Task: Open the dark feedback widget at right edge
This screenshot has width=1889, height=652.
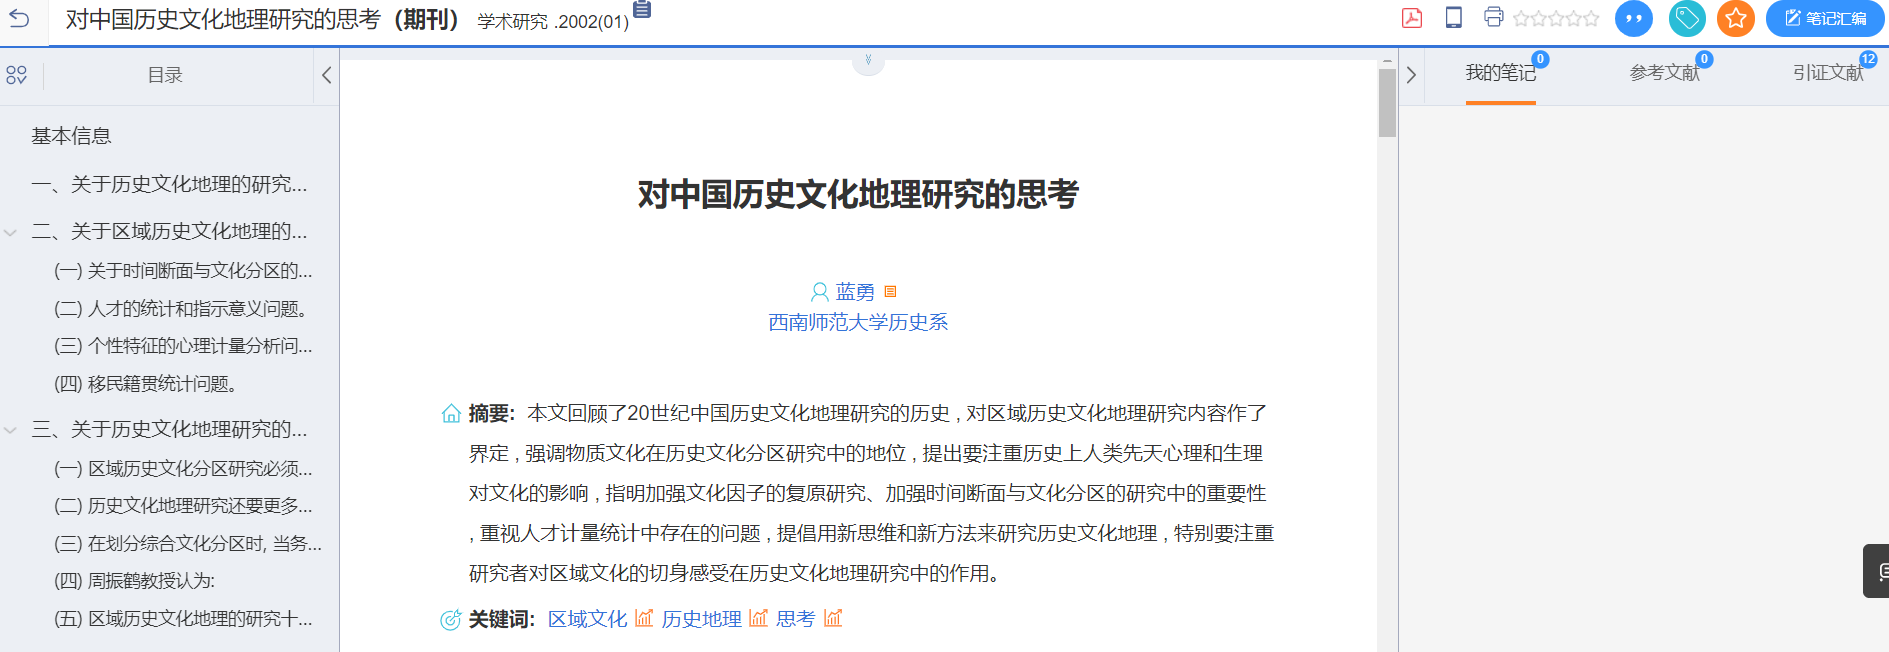Action: tap(1876, 571)
